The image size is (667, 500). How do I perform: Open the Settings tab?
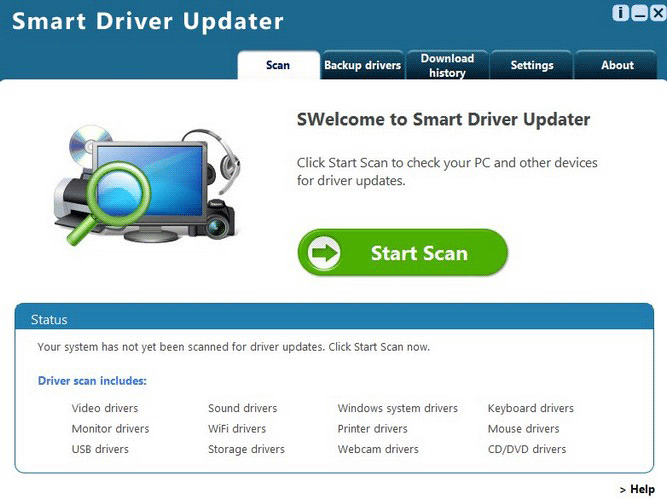coord(532,65)
